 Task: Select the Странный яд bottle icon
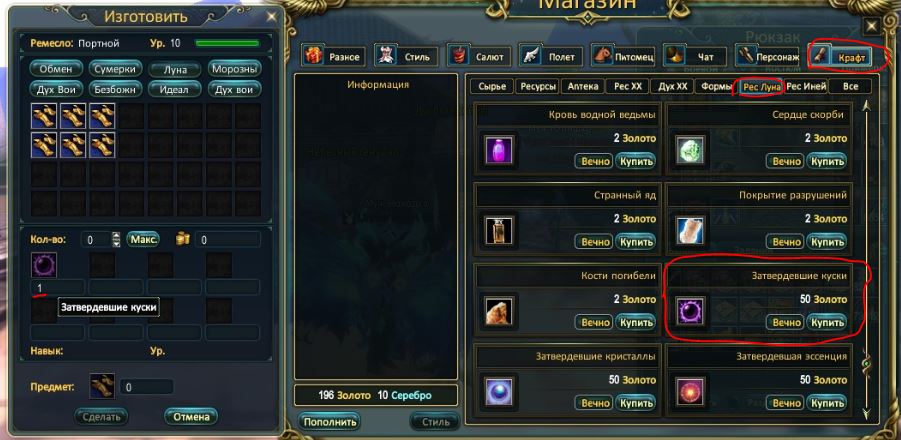tap(498, 231)
